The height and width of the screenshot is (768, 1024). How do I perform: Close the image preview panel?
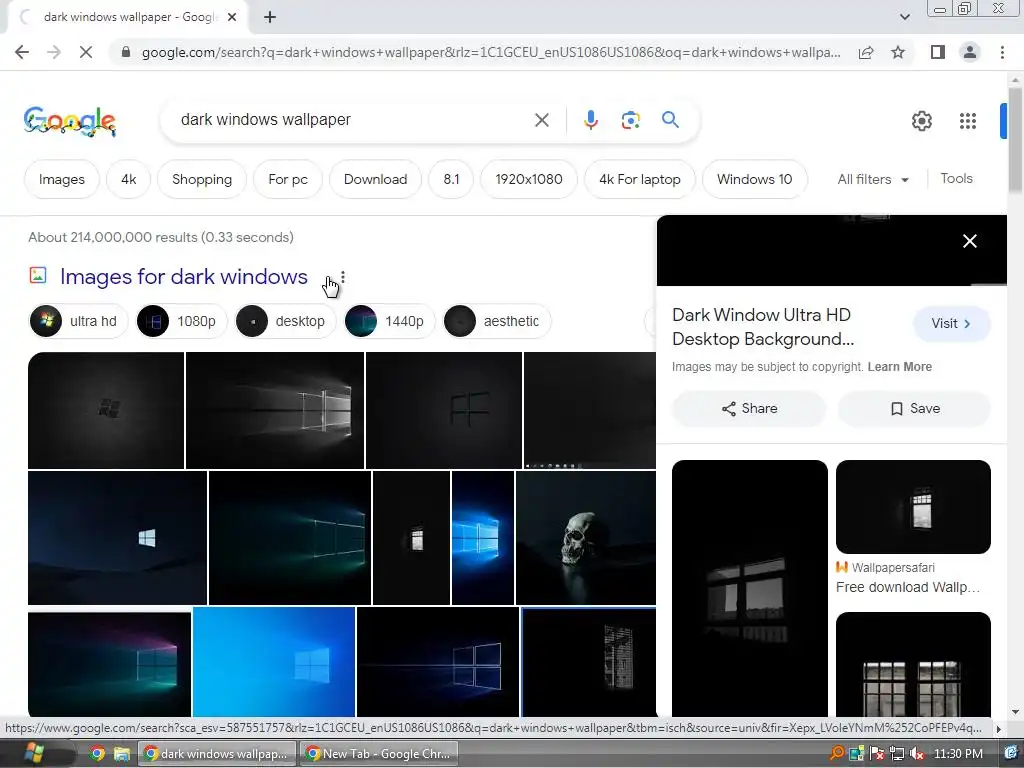970,241
